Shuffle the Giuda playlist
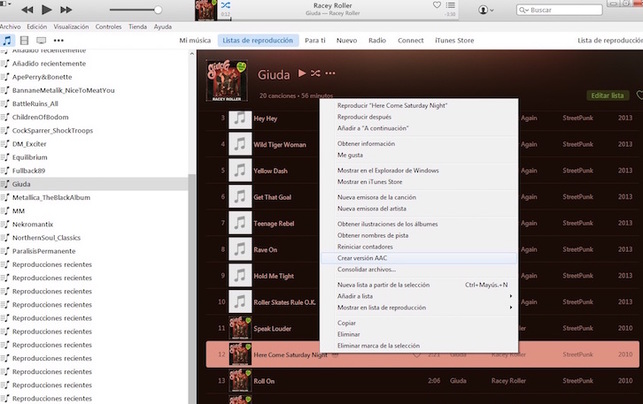 [x=315, y=73]
